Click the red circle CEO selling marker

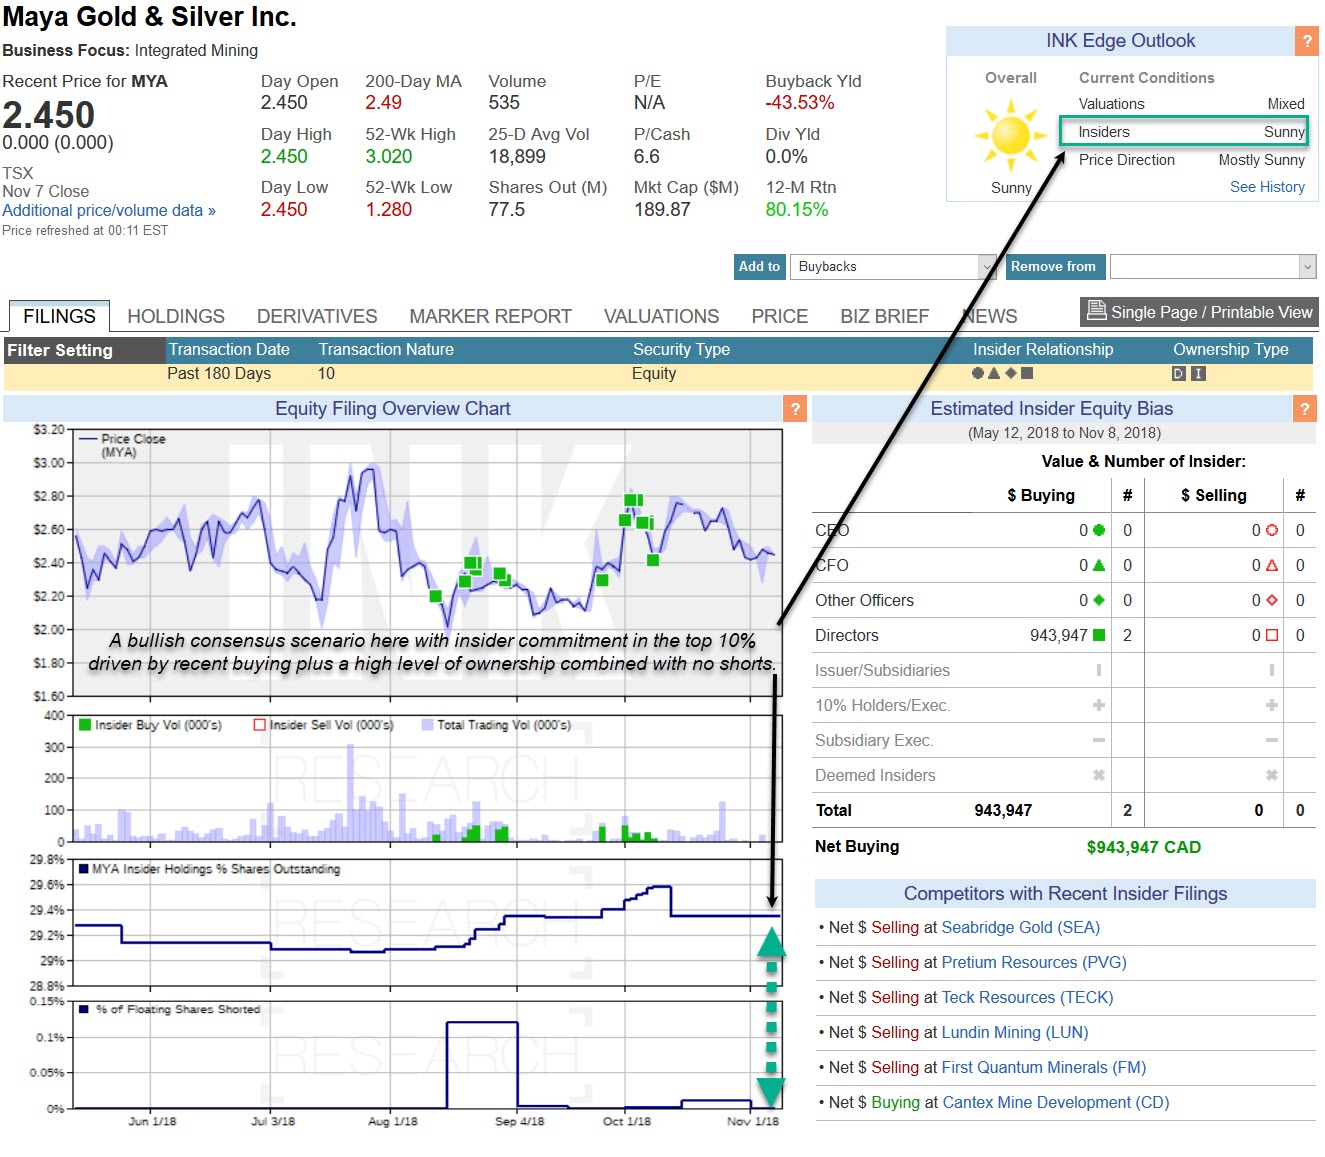[1272, 530]
